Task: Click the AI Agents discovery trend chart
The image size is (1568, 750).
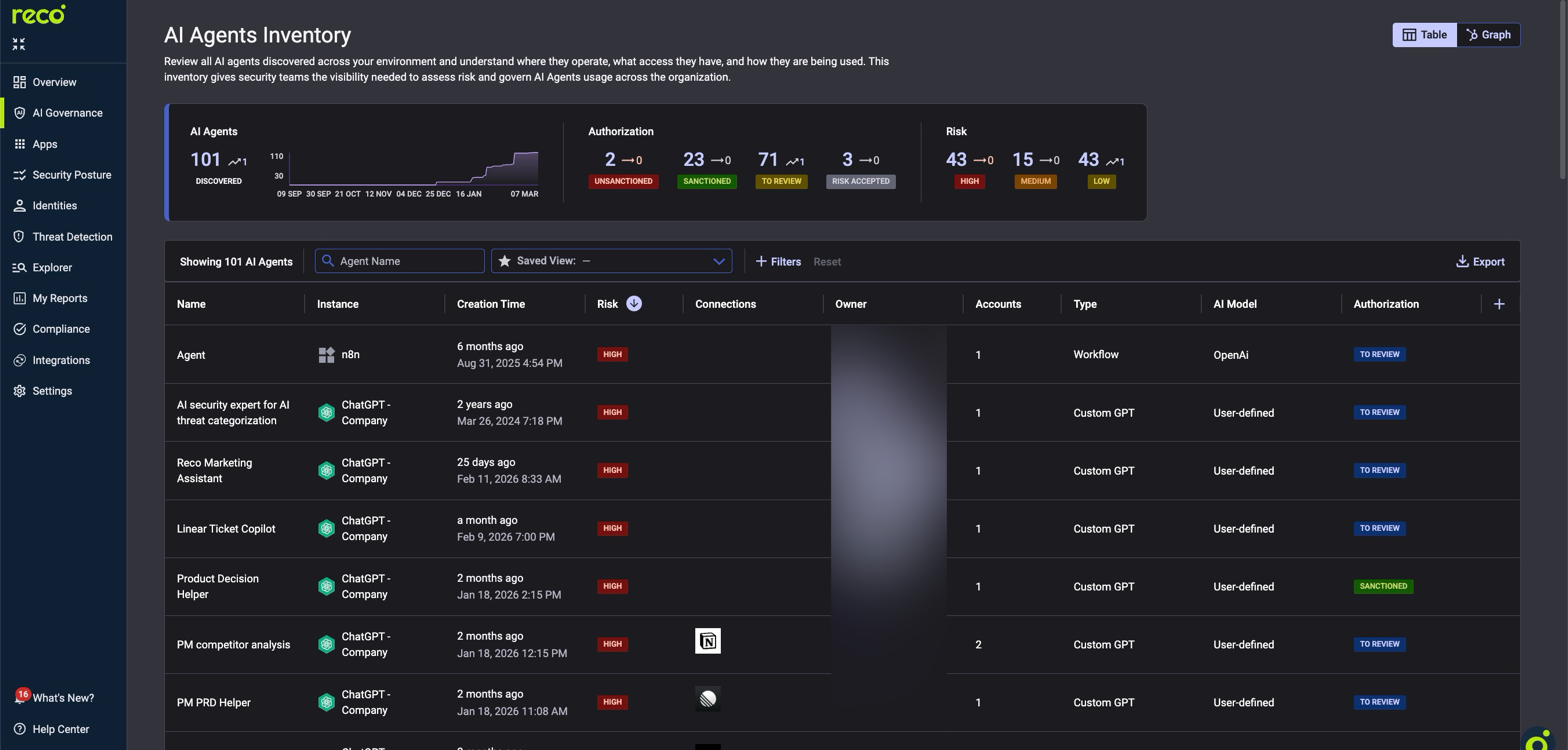Action: pos(413,168)
